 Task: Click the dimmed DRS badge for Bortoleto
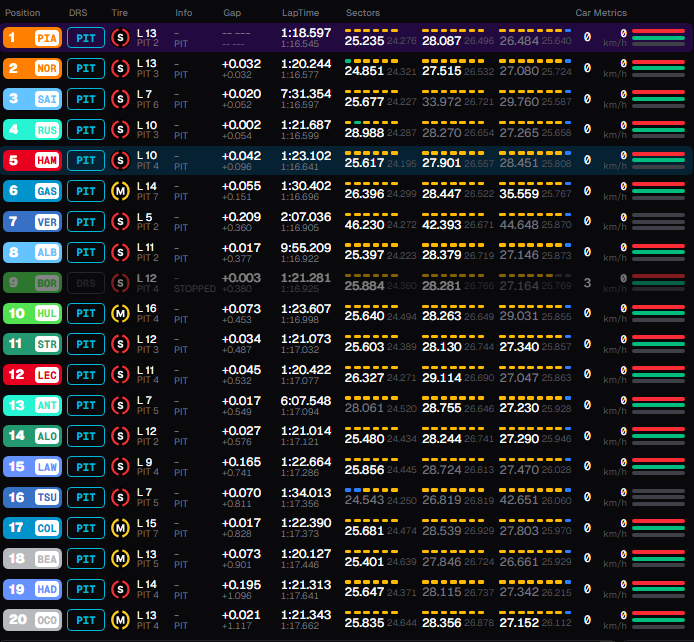[x=86, y=283]
